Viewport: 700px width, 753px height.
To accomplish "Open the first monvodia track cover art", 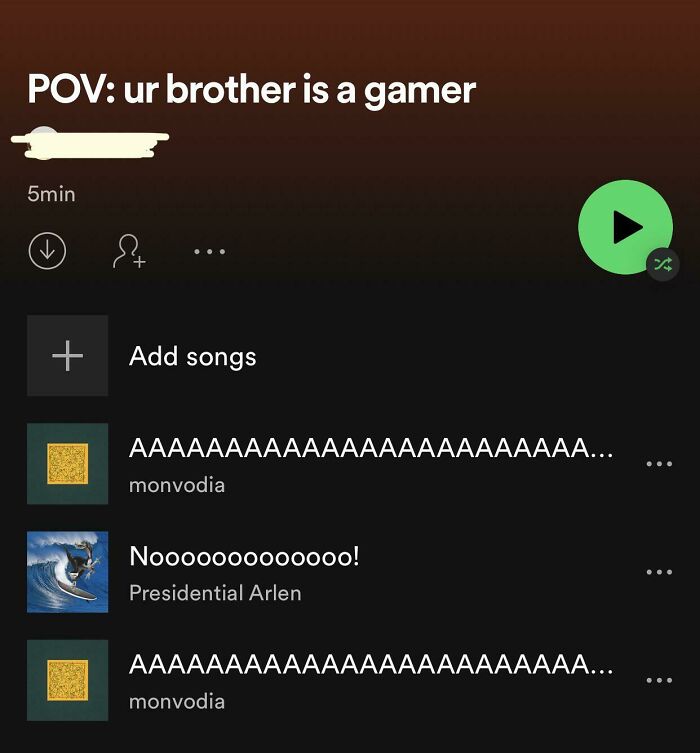I will [x=67, y=464].
